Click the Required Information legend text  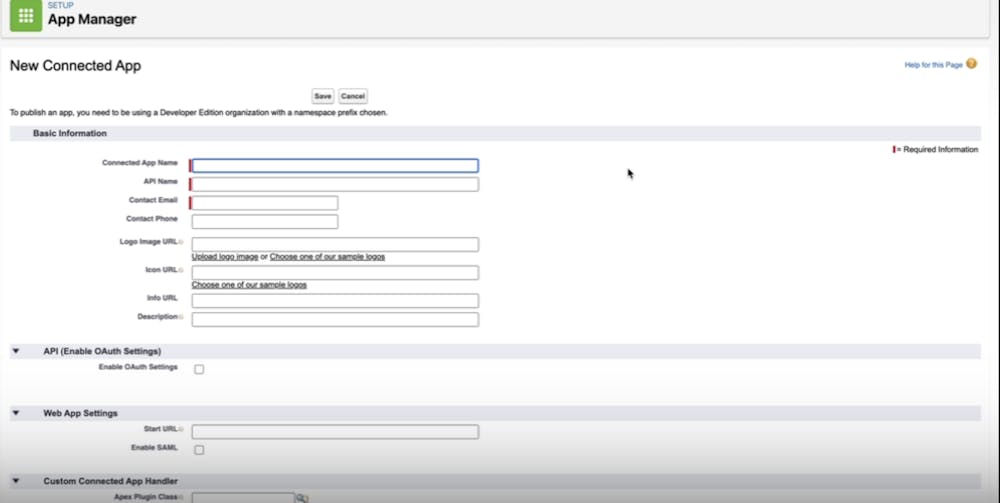[938, 149]
